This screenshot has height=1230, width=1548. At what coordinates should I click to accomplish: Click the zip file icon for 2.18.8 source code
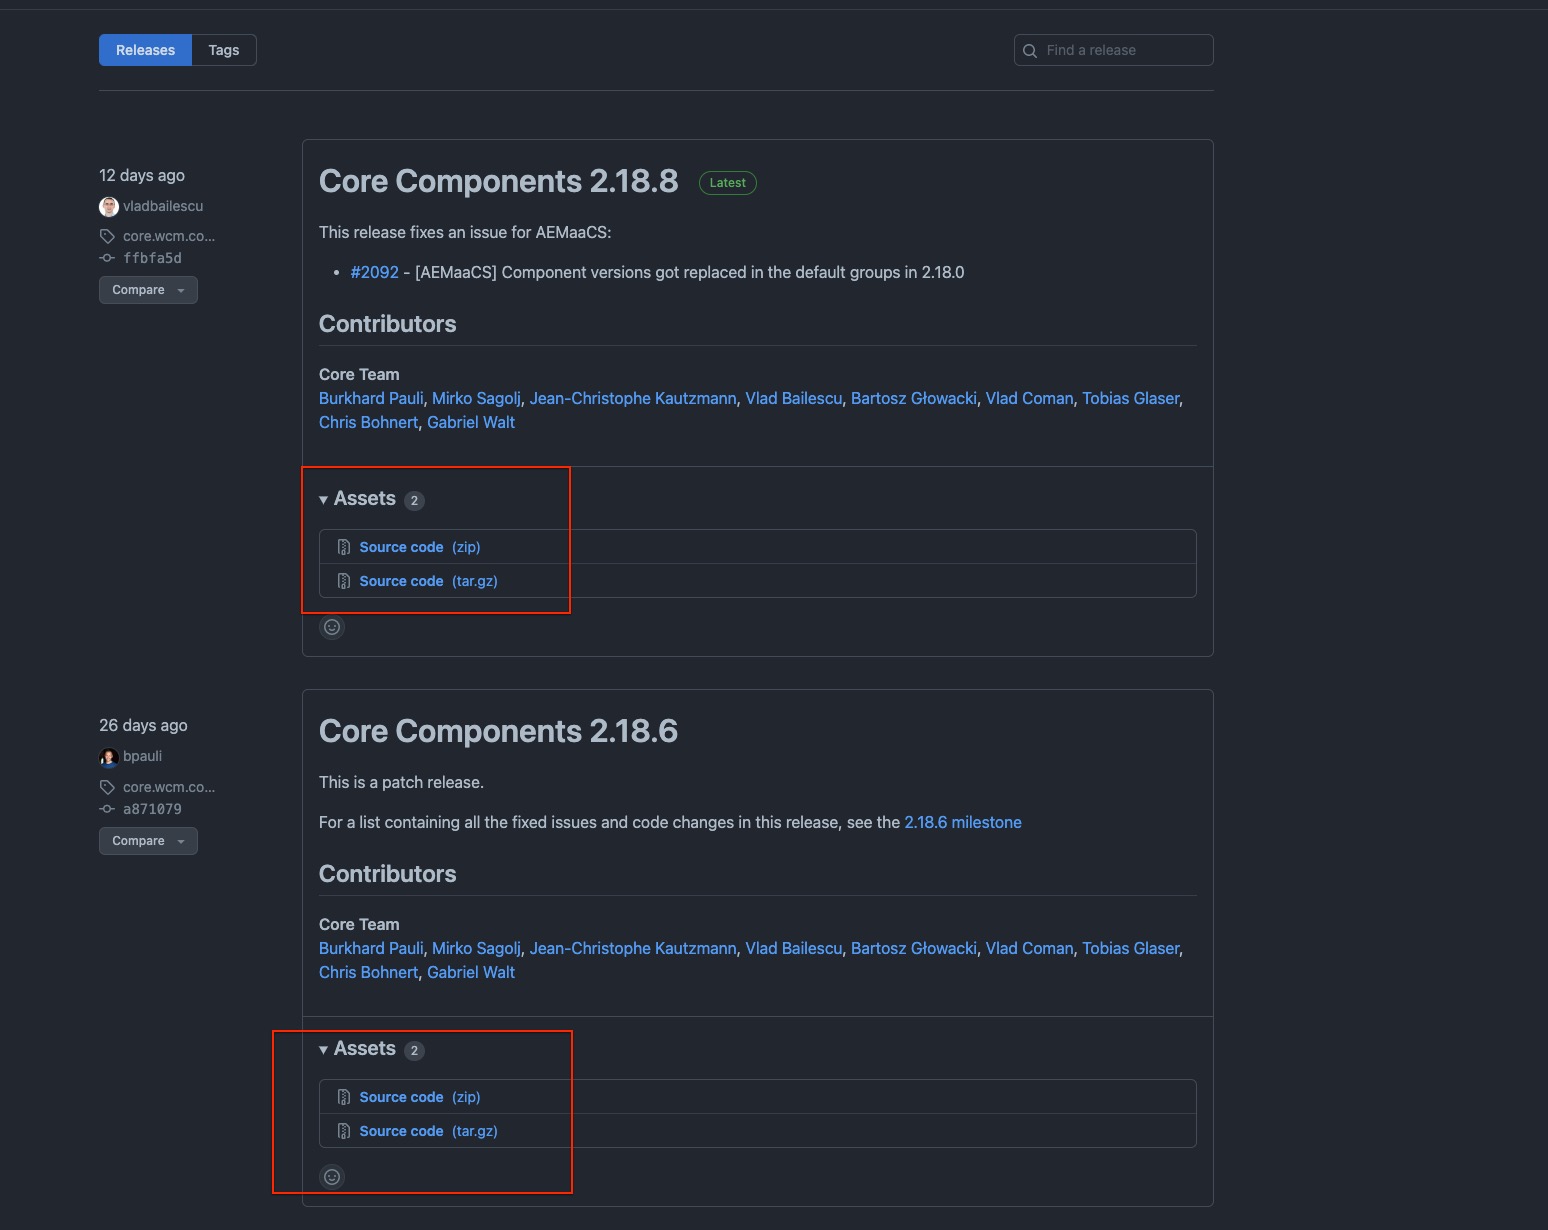click(x=344, y=546)
